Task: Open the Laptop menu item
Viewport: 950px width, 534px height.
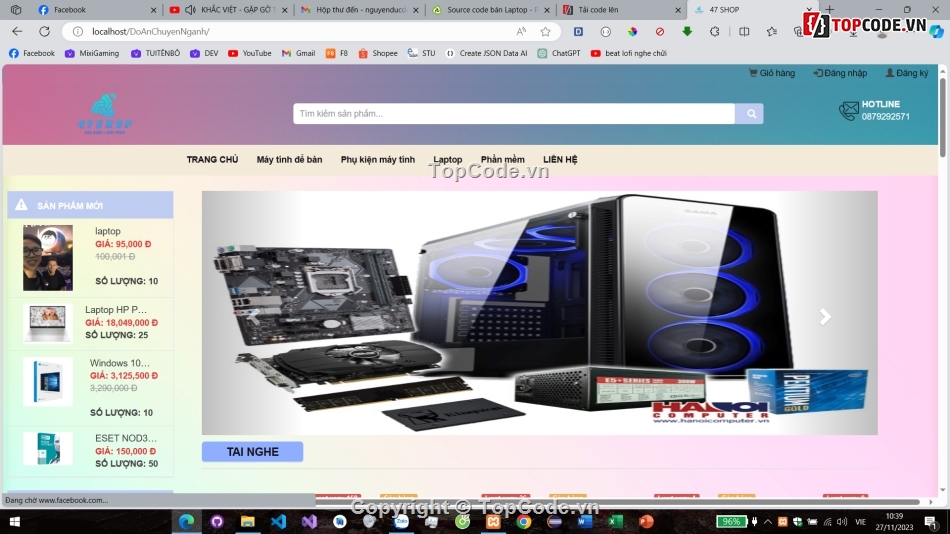Action: point(447,159)
